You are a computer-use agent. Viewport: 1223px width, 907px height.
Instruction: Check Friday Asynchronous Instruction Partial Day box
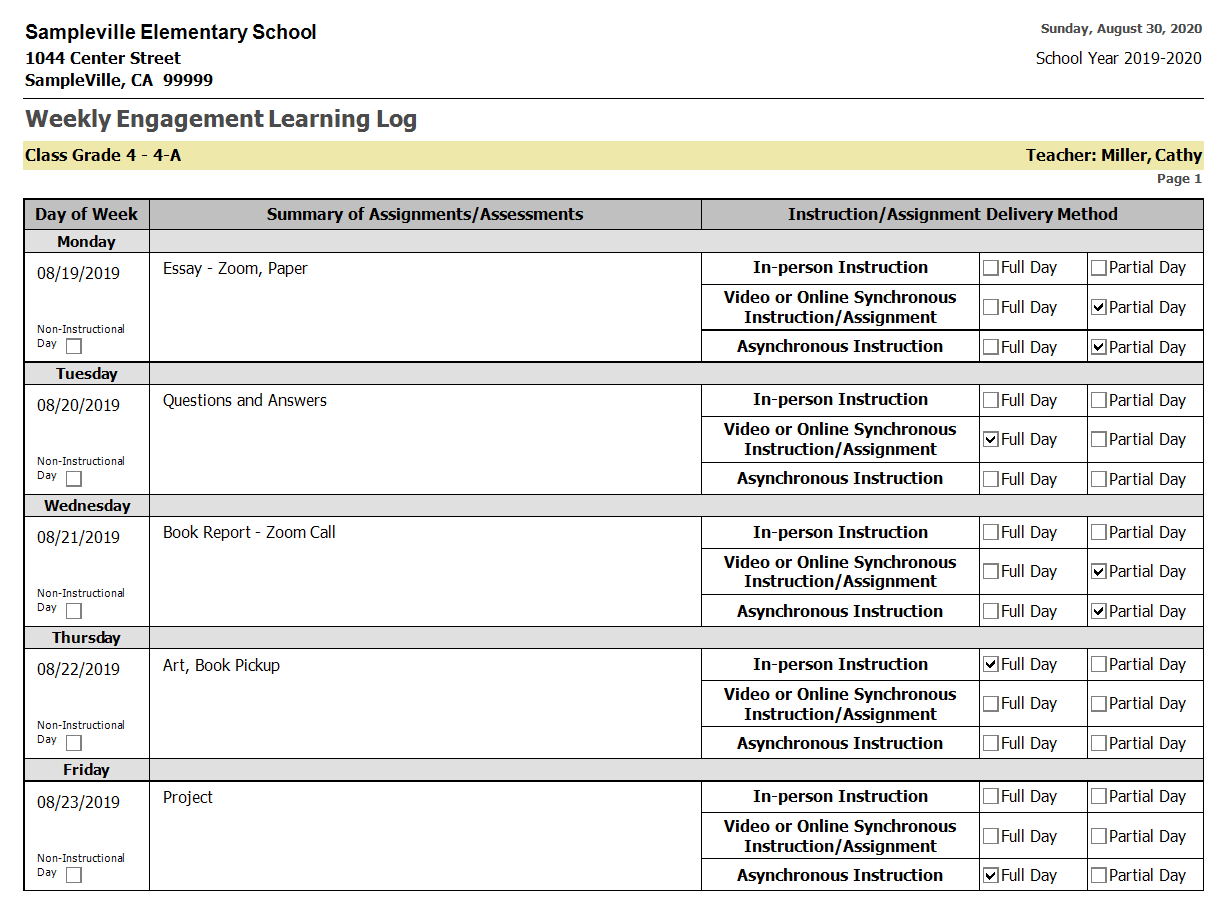point(1099,876)
